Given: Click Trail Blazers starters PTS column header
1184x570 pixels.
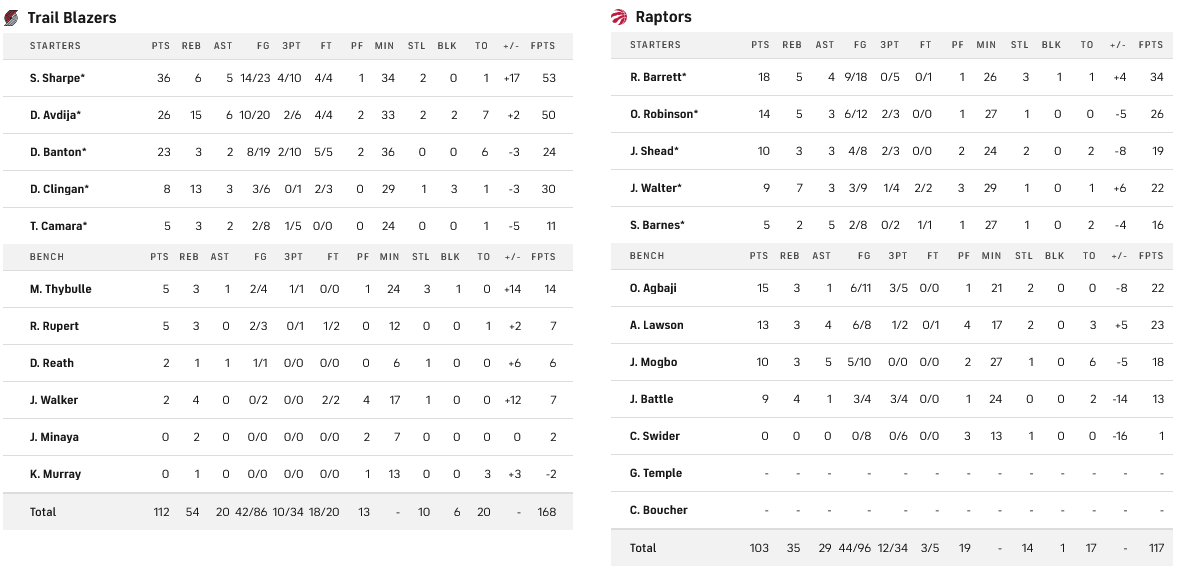Looking at the screenshot, I should click(161, 46).
